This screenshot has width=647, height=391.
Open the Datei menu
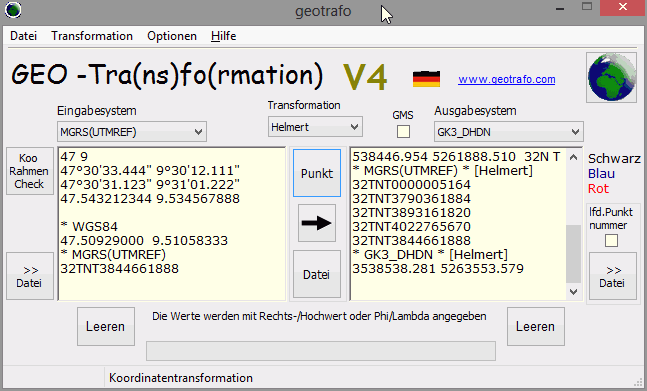tap(24, 36)
